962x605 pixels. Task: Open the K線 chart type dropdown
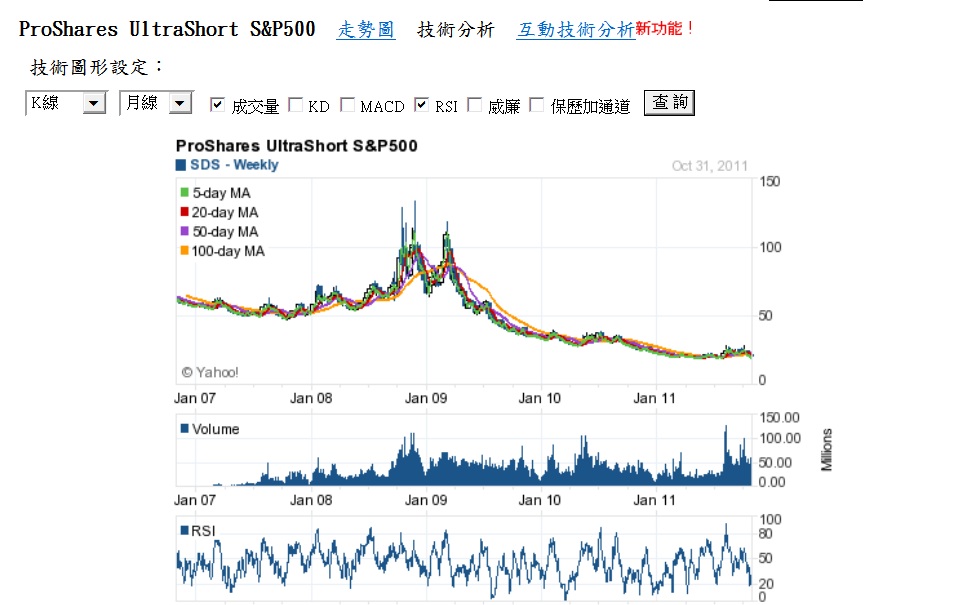(66, 103)
